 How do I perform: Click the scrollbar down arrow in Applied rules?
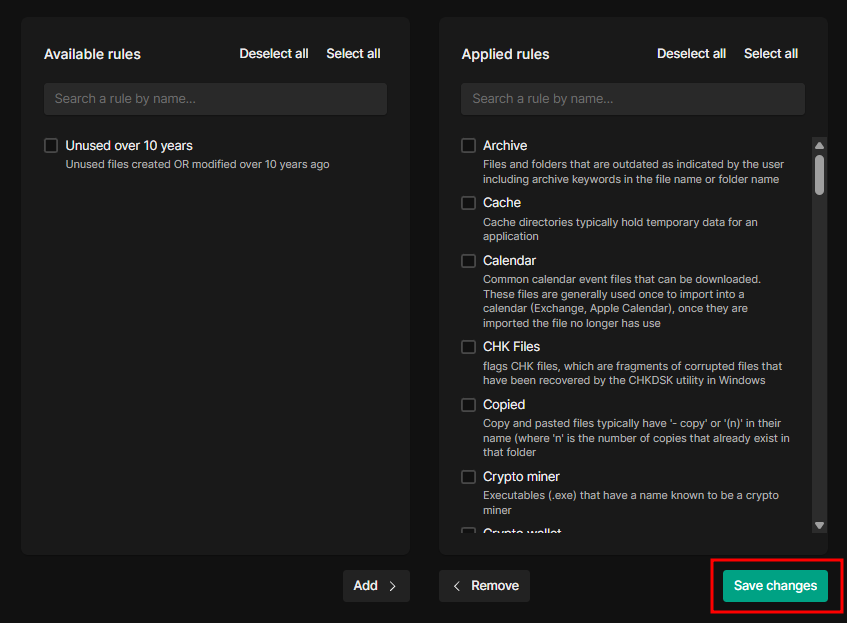tap(819, 525)
